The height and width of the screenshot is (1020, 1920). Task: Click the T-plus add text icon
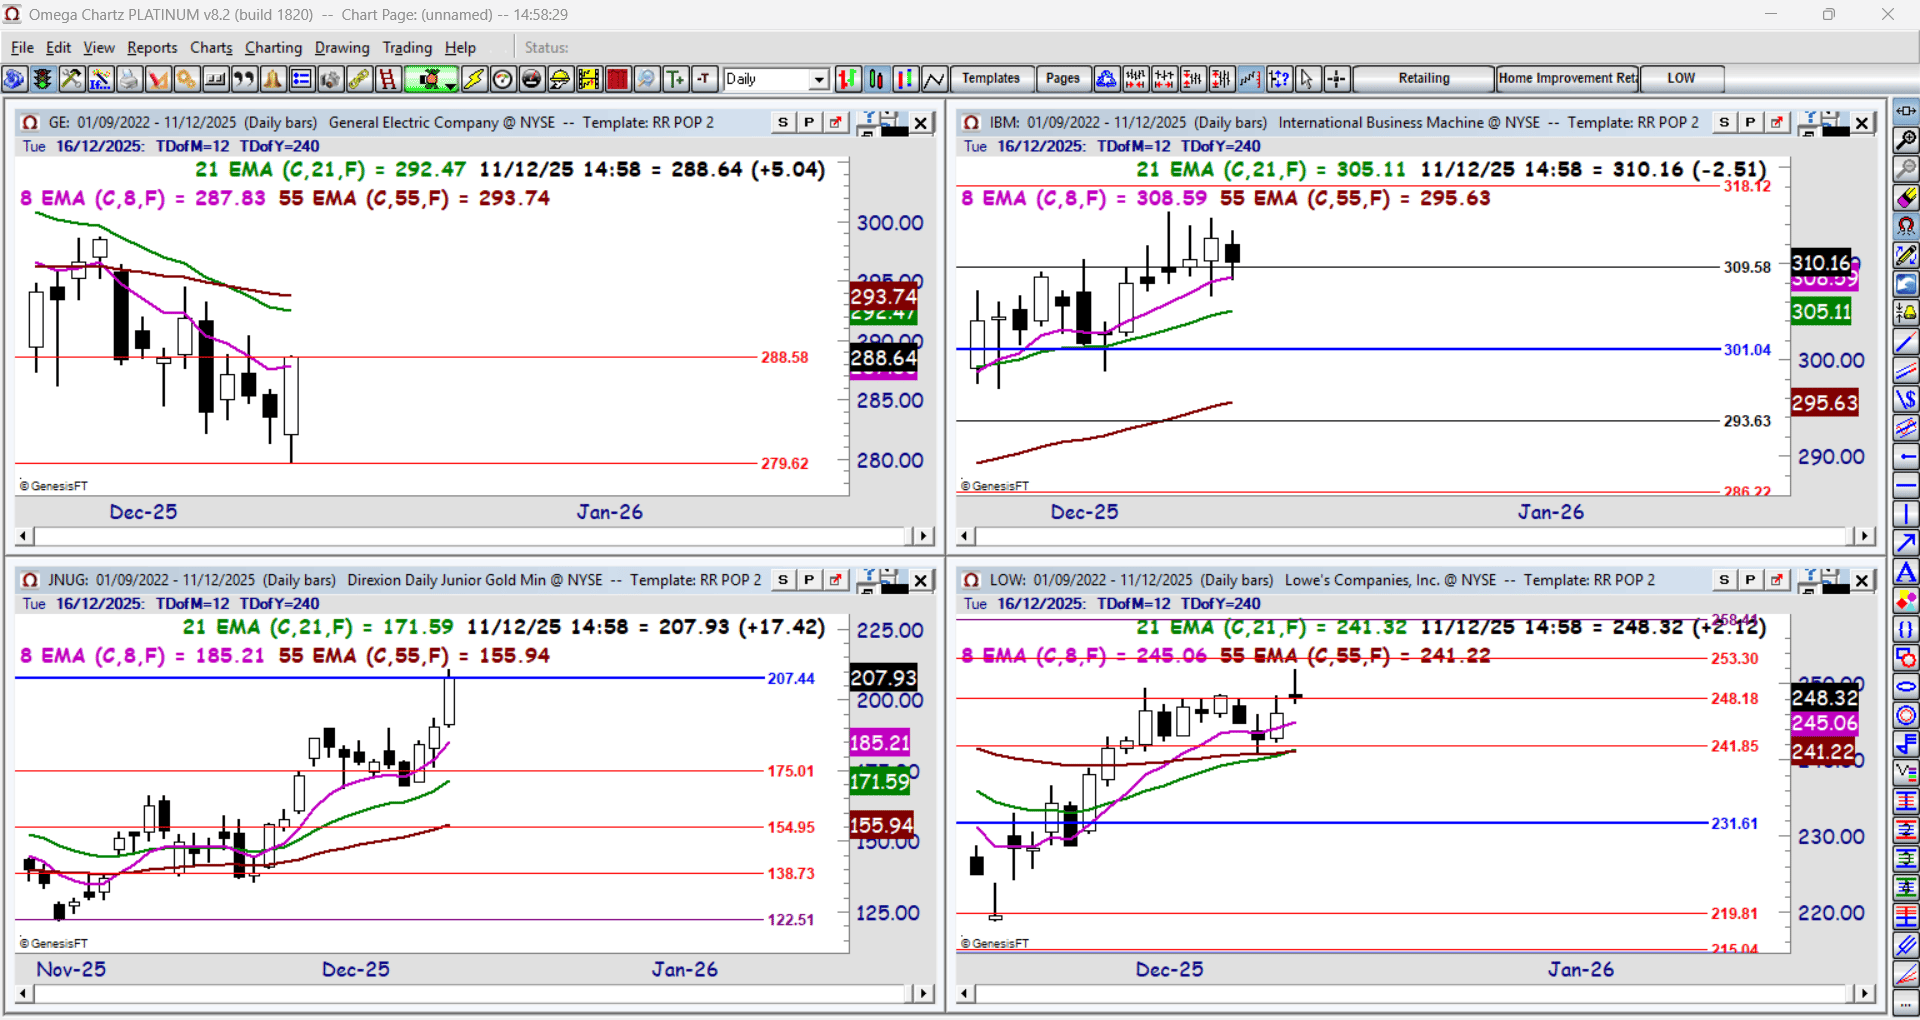[676, 79]
